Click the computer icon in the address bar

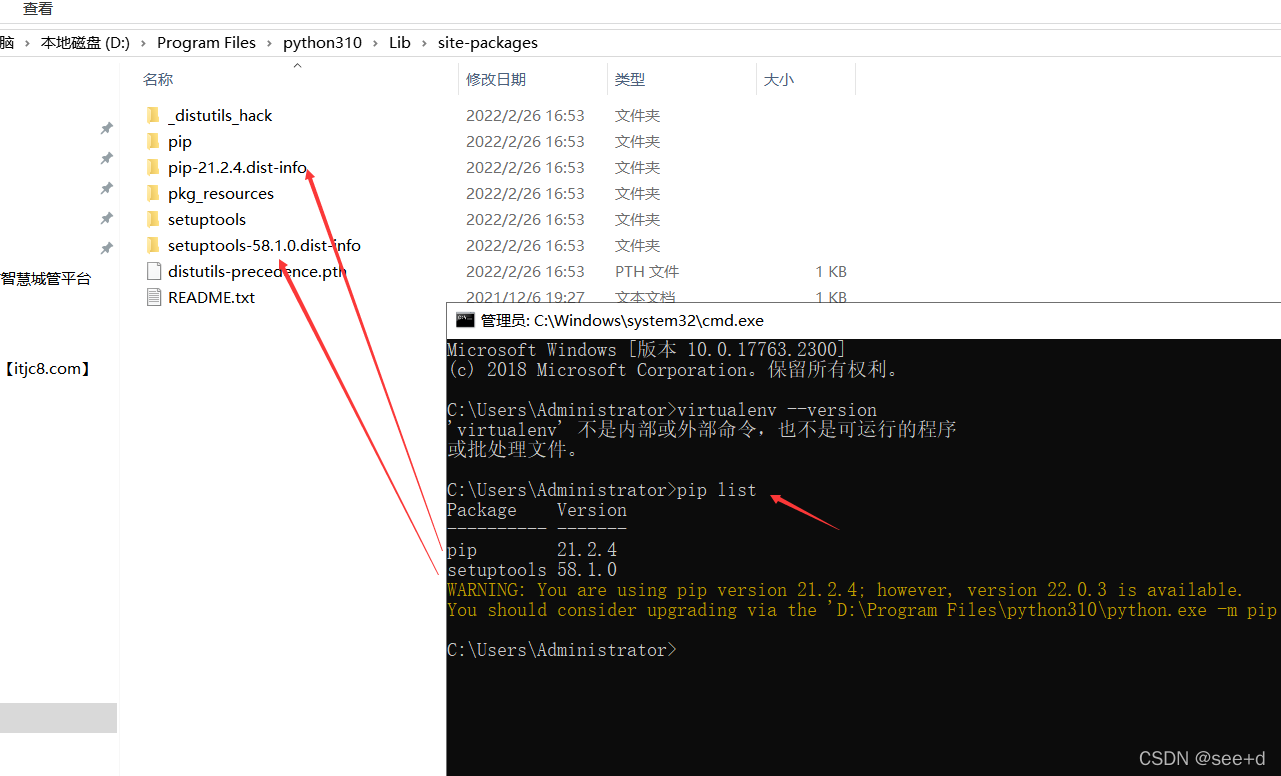click(8, 42)
